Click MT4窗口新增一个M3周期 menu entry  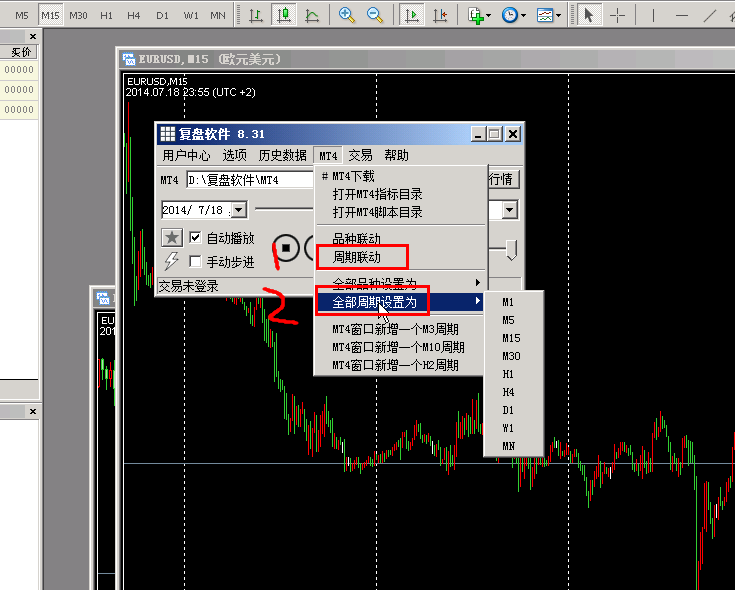click(x=395, y=329)
